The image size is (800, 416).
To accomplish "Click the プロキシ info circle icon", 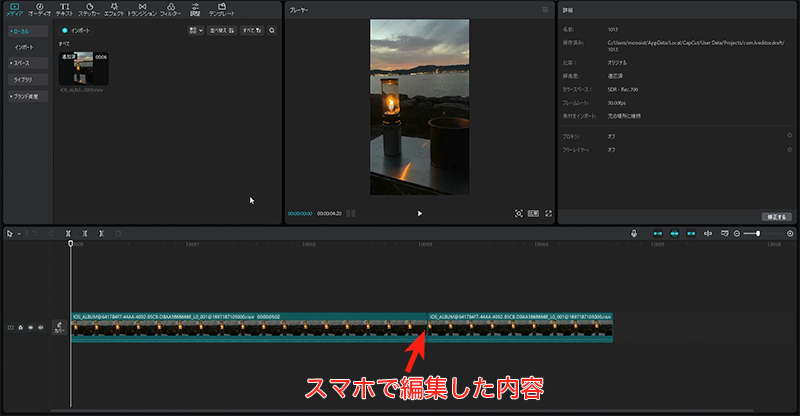I will pos(789,136).
